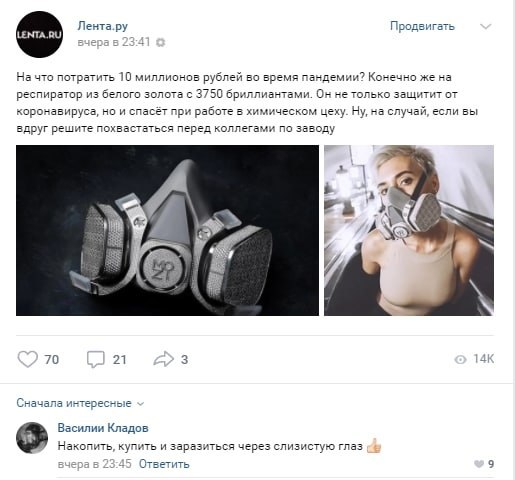
Task: Click thumbs-up emoji in comment
Action: click(373, 446)
